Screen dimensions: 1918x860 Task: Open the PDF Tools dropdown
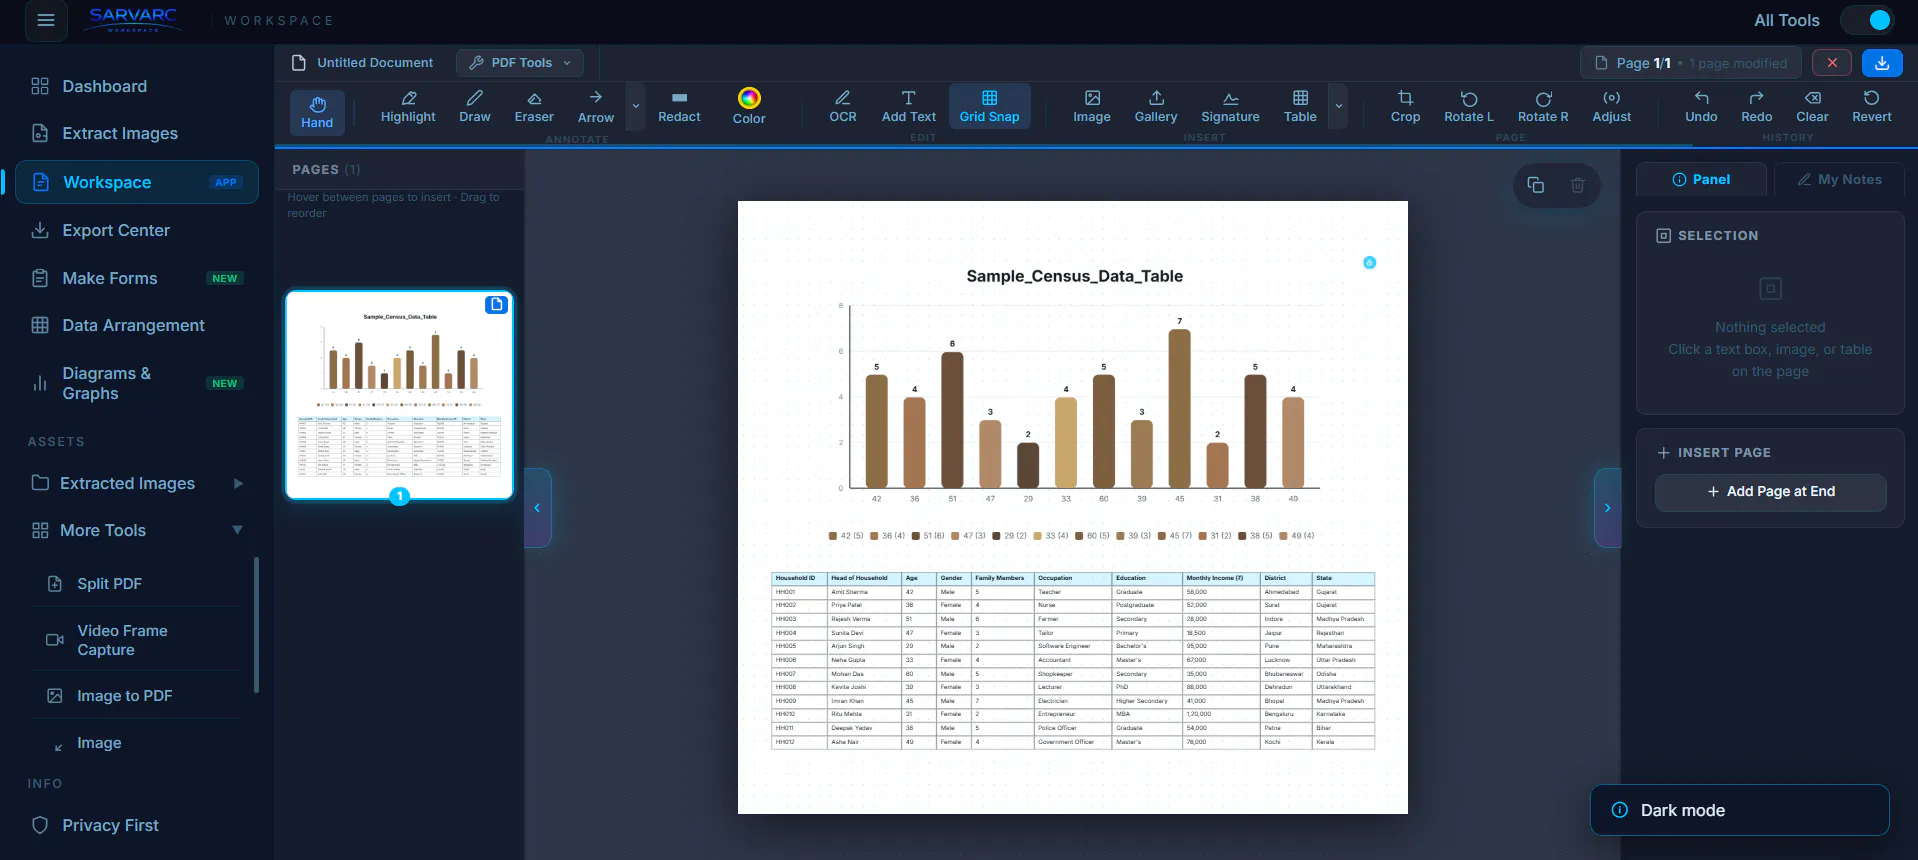tap(521, 63)
